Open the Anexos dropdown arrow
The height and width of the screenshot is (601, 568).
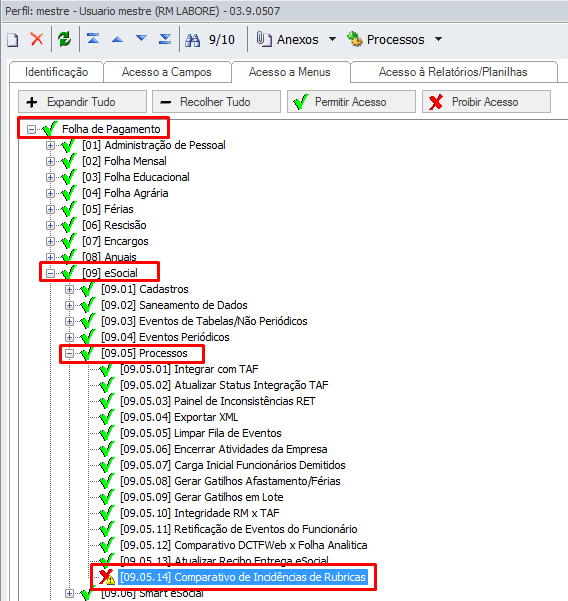pos(333,39)
